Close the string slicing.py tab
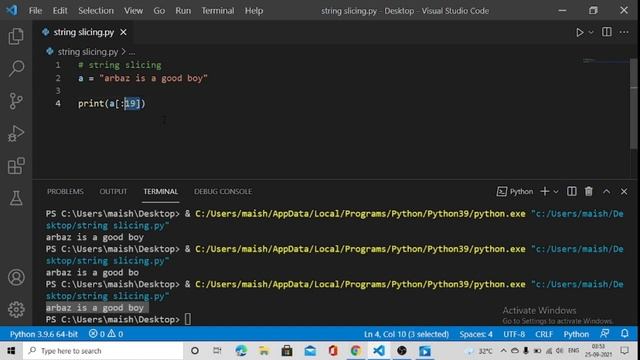Viewport: 640px width, 360px height. 123,32
